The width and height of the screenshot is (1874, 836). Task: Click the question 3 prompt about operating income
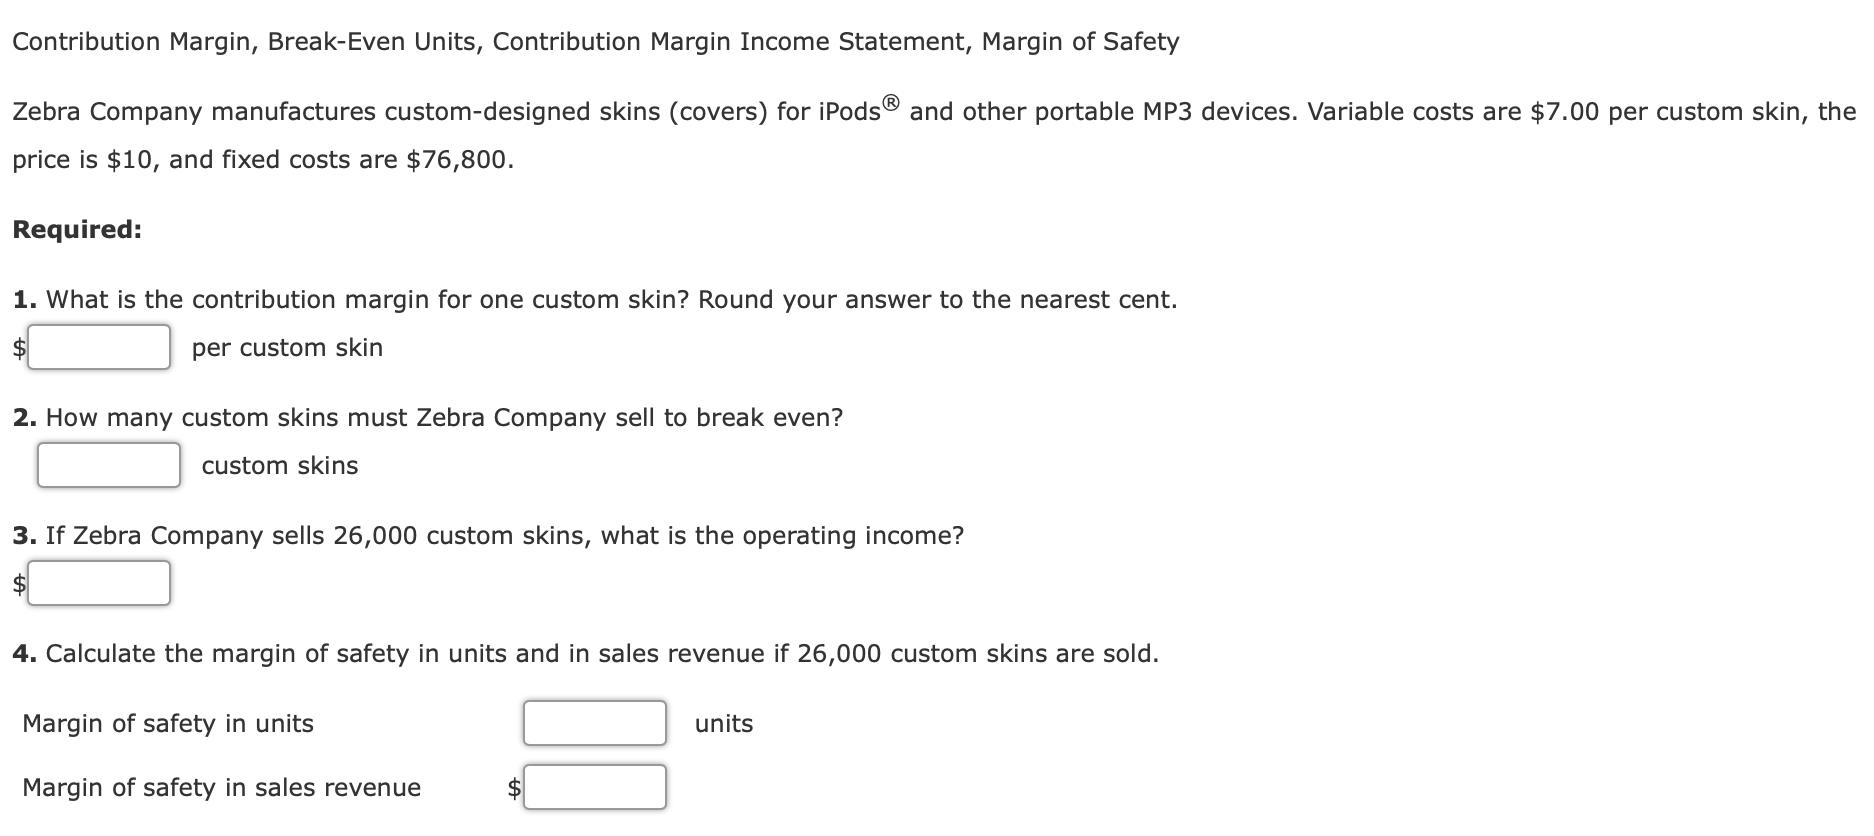(489, 535)
